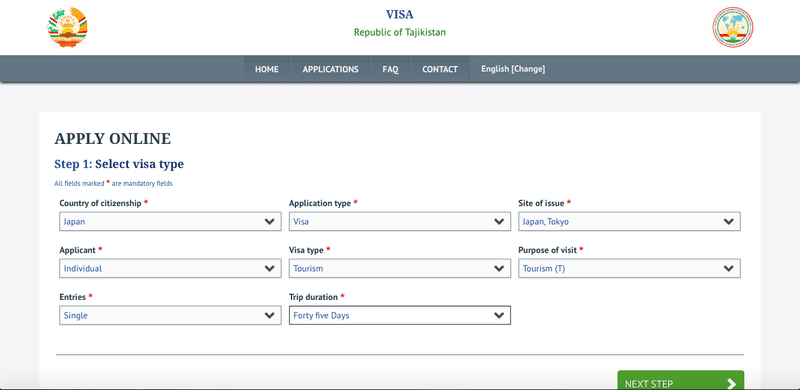Click the Tajikistan national emblem logo

[x=67, y=28]
